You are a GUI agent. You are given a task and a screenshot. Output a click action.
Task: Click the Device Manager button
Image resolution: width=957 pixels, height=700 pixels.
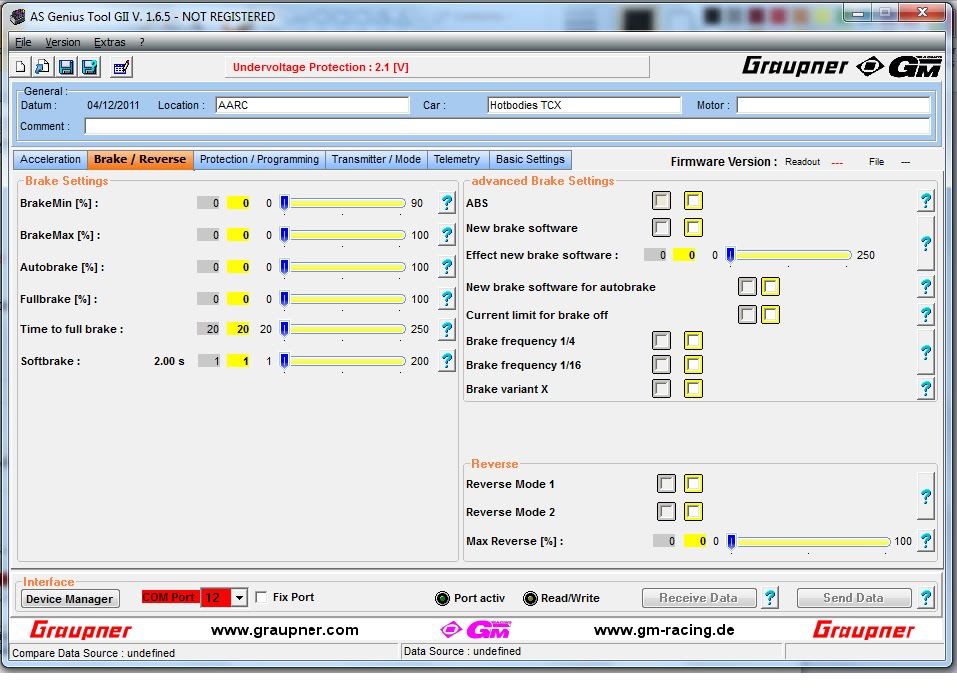click(70, 599)
